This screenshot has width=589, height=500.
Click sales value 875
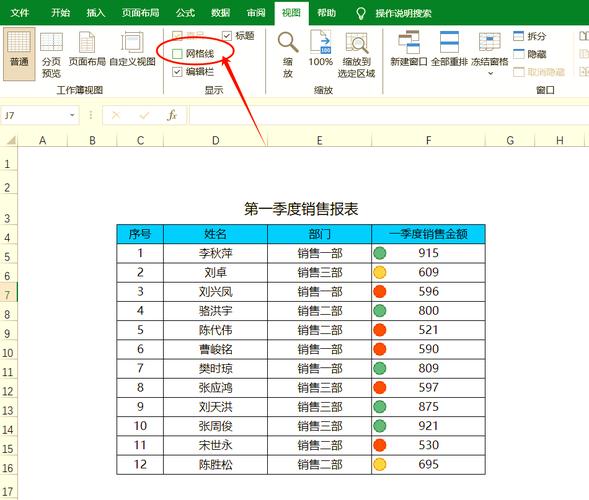coord(428,407)
